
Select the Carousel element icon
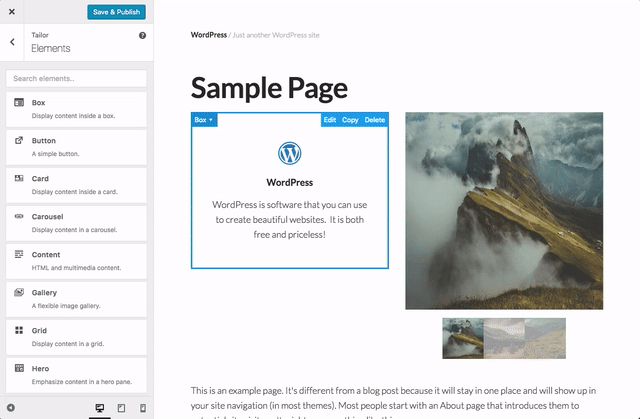19,216
